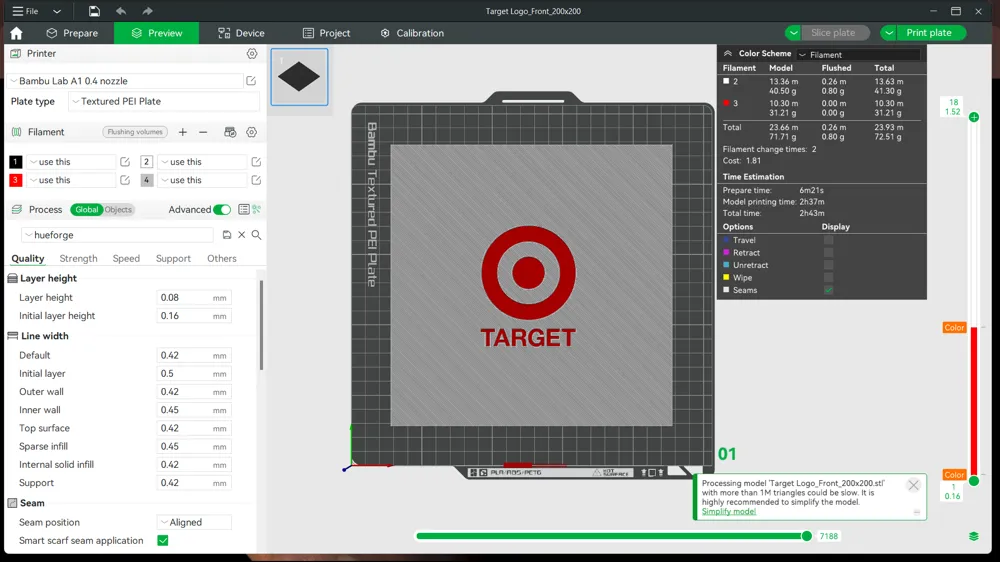Edit filament 2 preset icon
This screenshot has width=1000, height=562.
256,162
